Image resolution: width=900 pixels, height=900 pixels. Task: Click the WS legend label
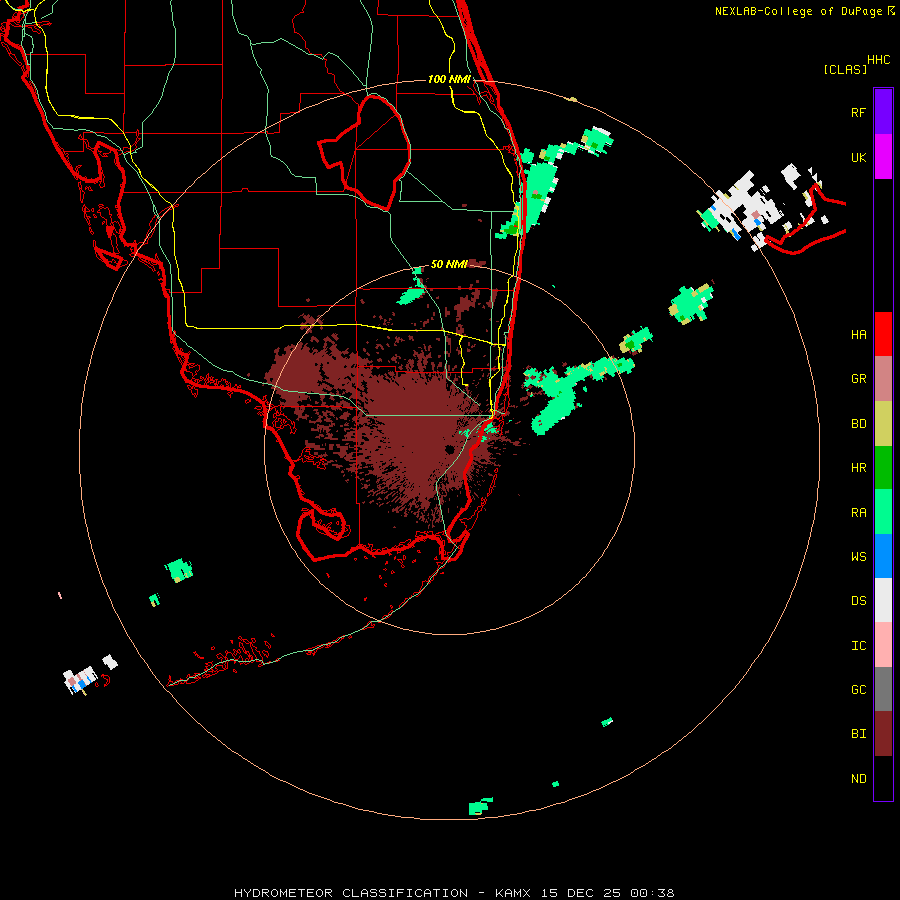point(859,556)
